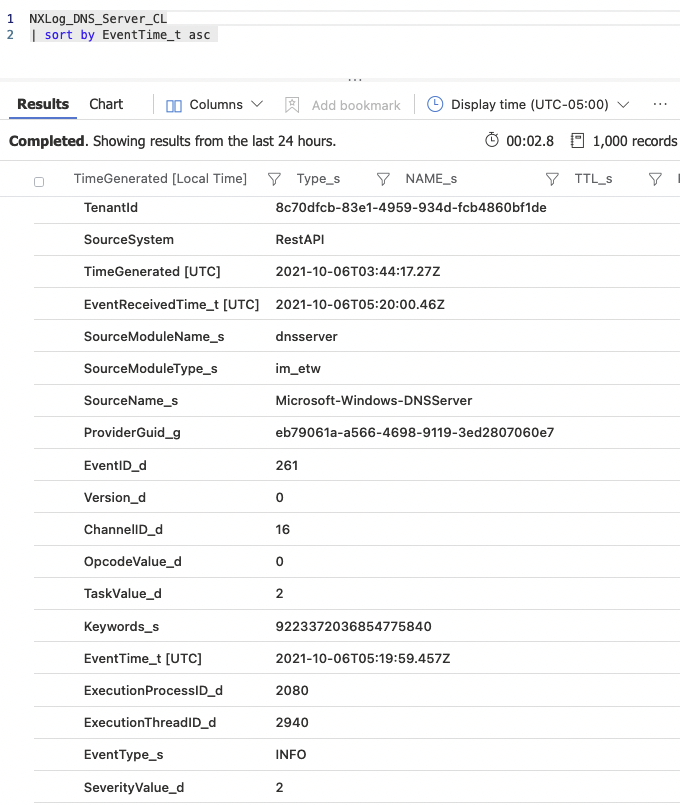The image size is (680, 805).
Task: Click the Add bookmark button label
Action: click(356, 105)
